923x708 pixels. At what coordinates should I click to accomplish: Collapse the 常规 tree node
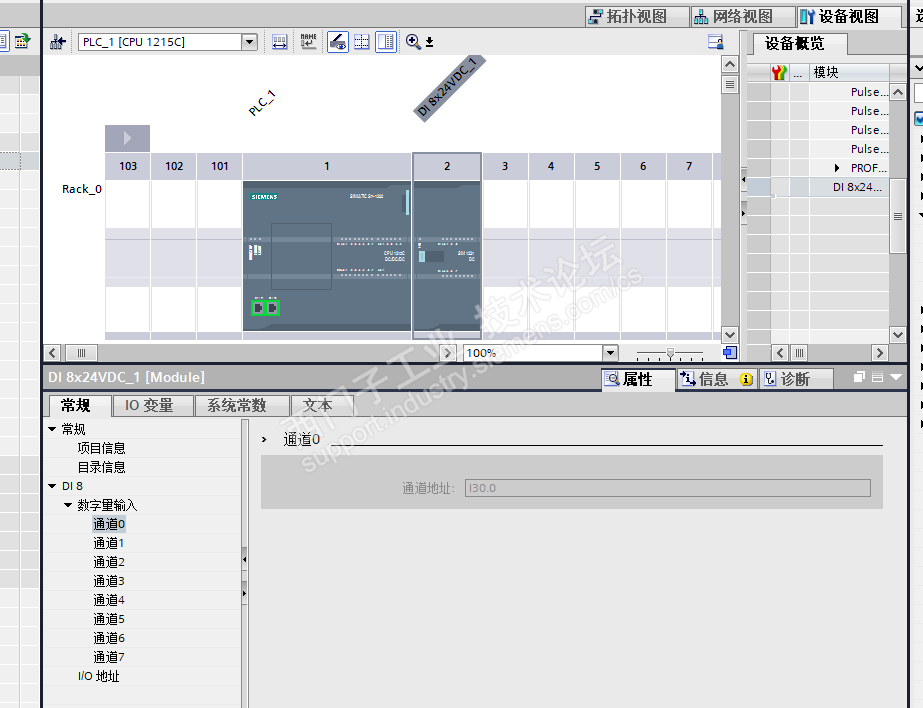pyautogui.click(x=52, y=430)
